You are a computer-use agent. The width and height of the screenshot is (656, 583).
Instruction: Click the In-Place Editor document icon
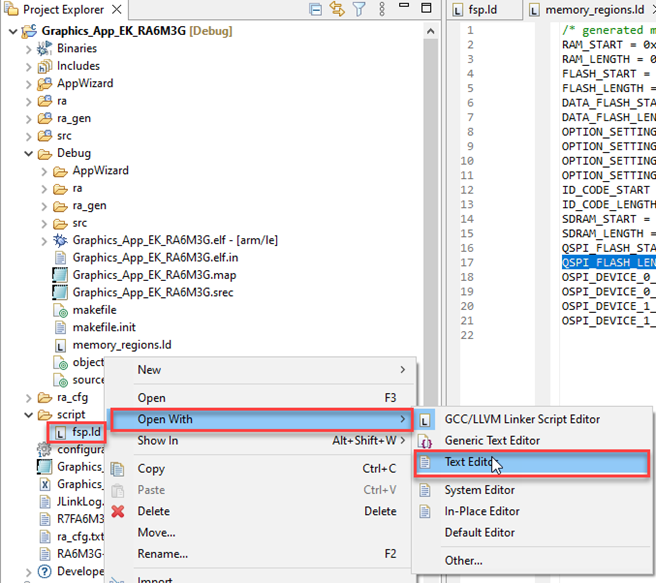425,511
